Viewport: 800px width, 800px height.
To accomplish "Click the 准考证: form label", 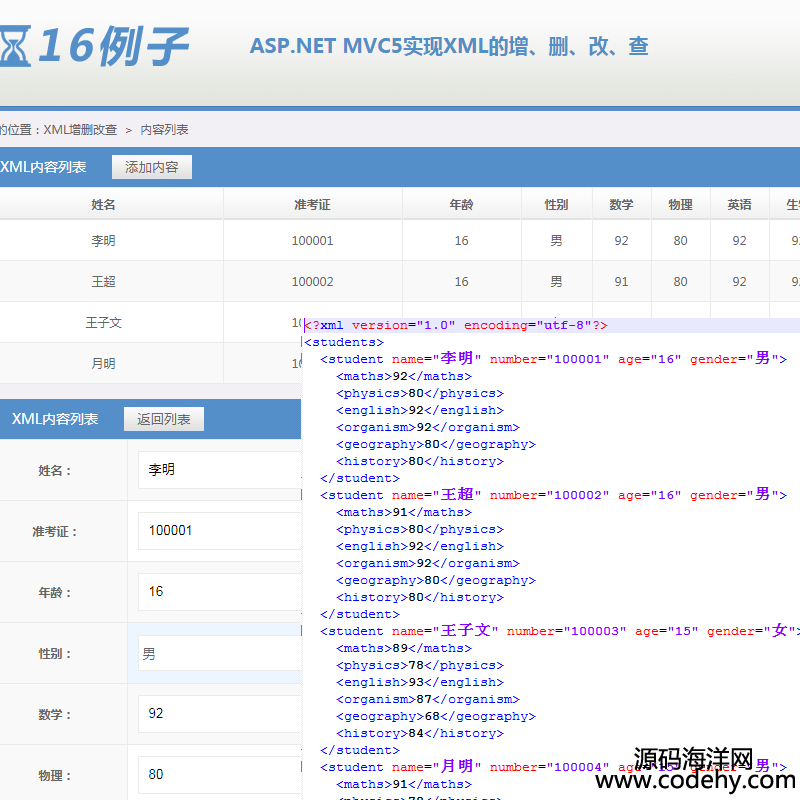I will pos(55,532).
